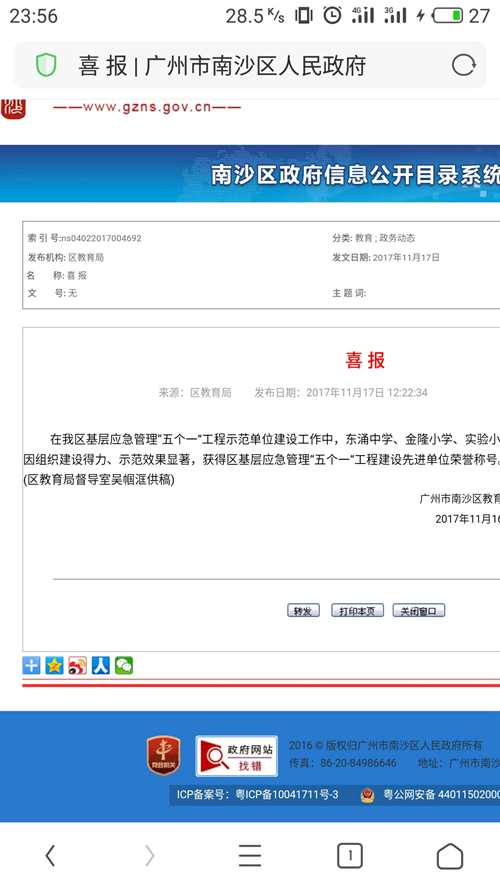Image resolution: width=500 pixels, height=889 pixels.
Task: Open the government website error-report badge
Action: click(236, 756)
